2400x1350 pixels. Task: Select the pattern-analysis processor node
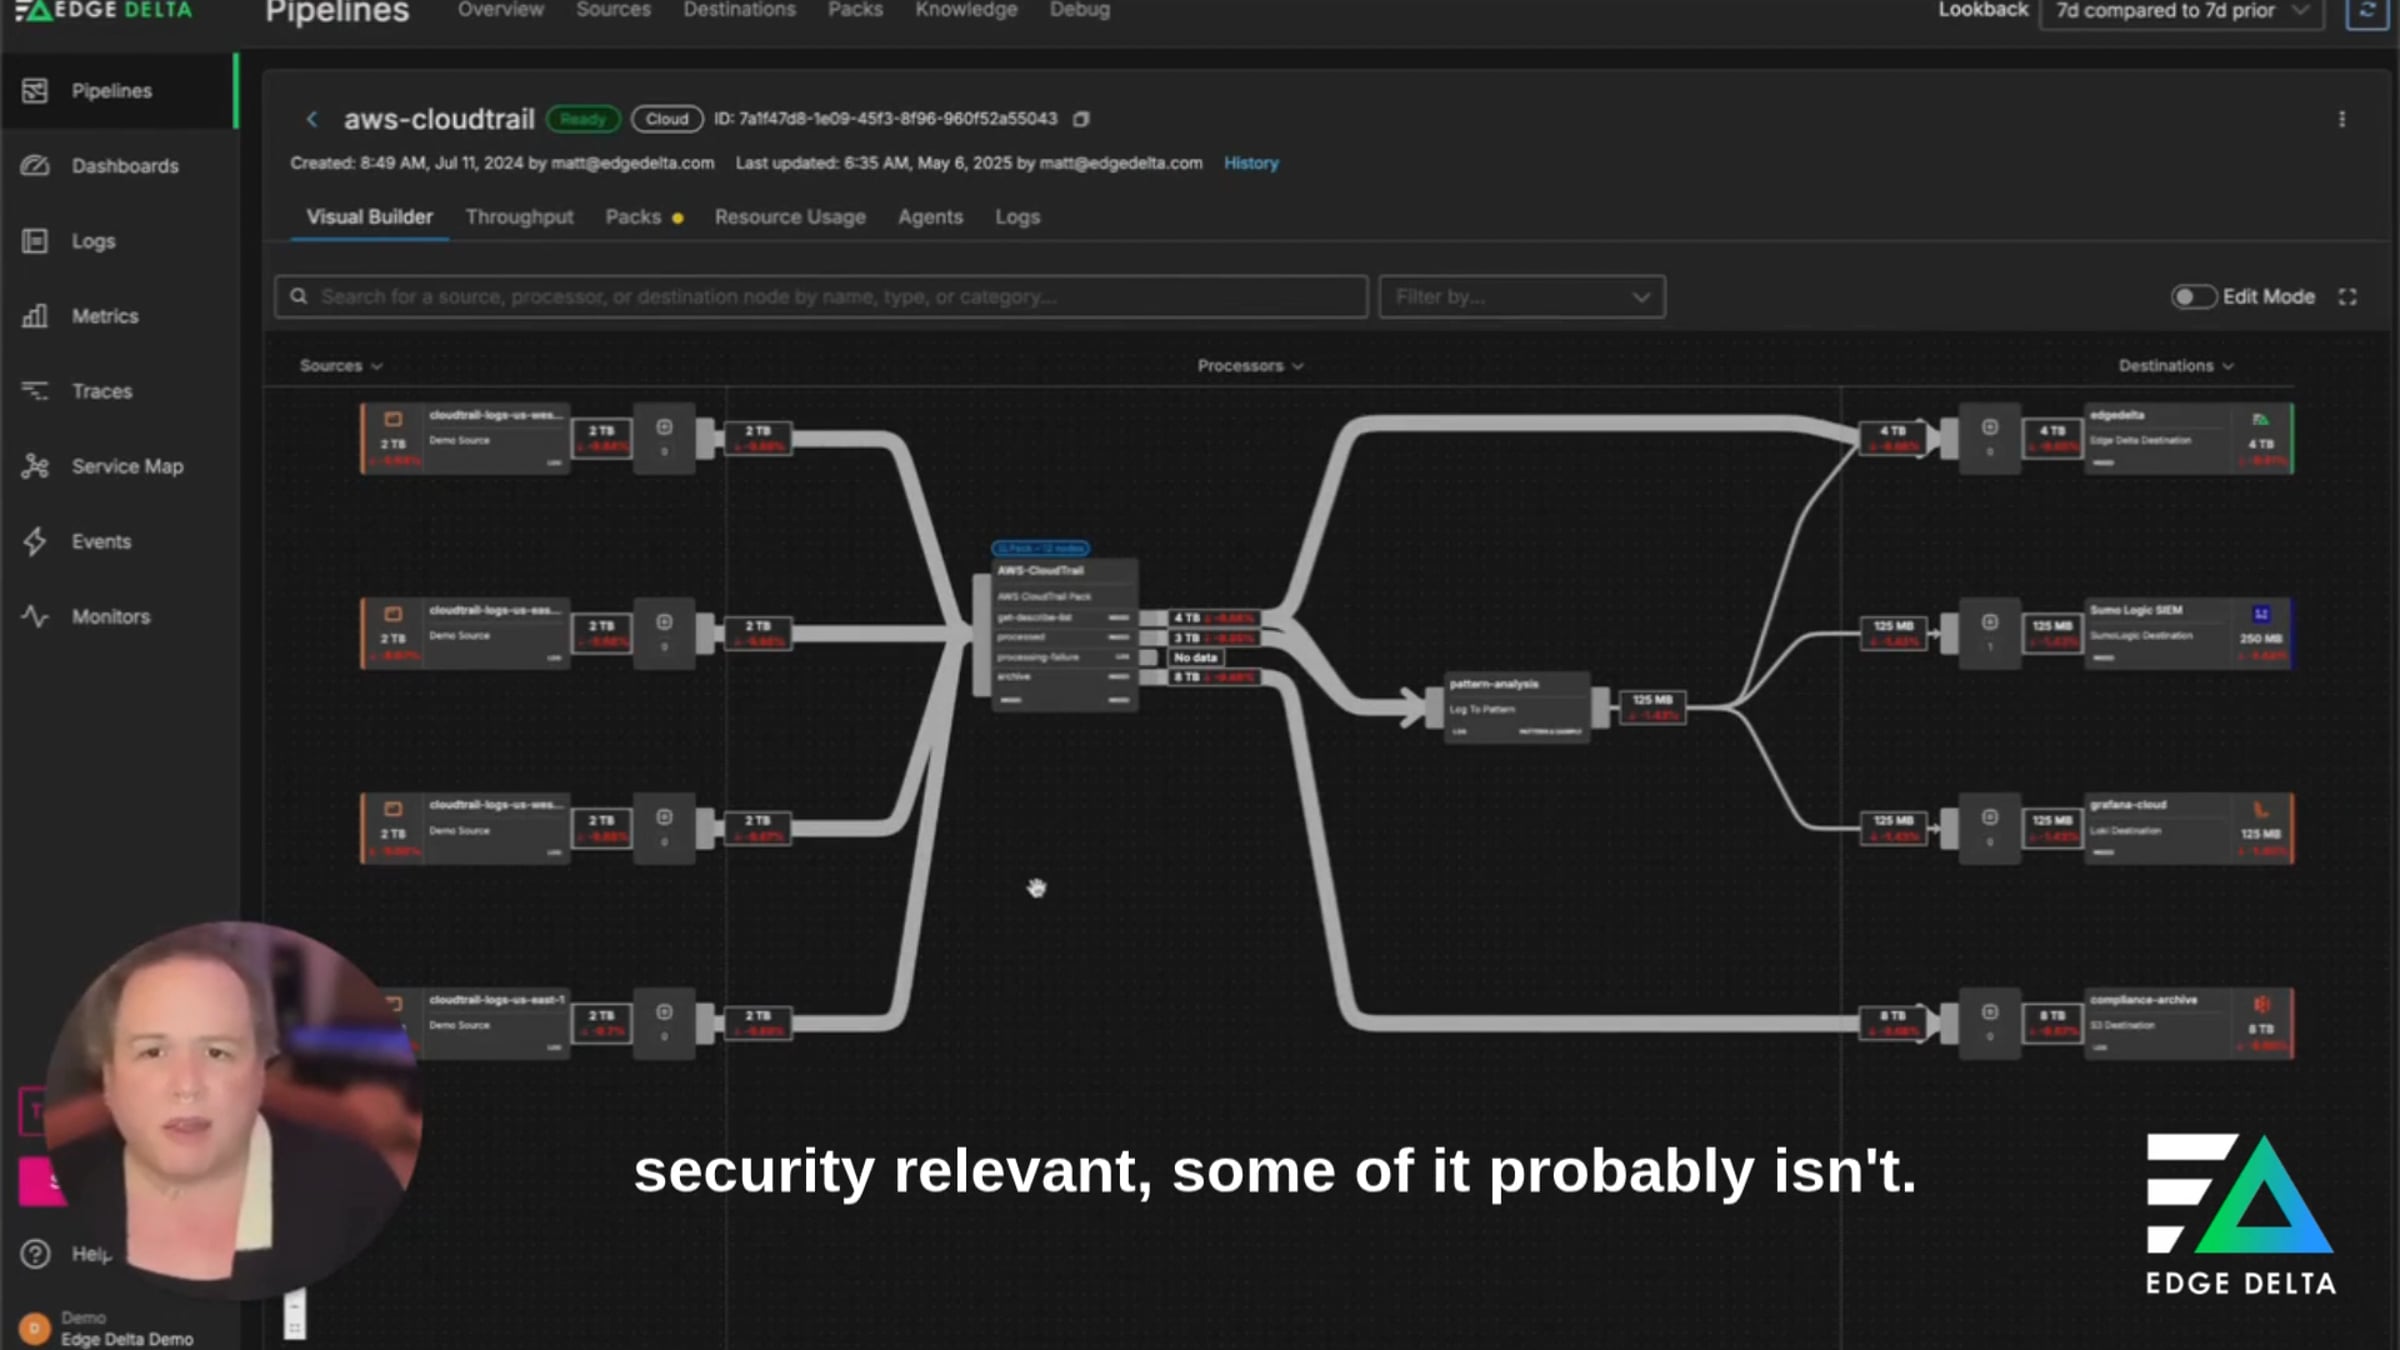click(1516, 706)
